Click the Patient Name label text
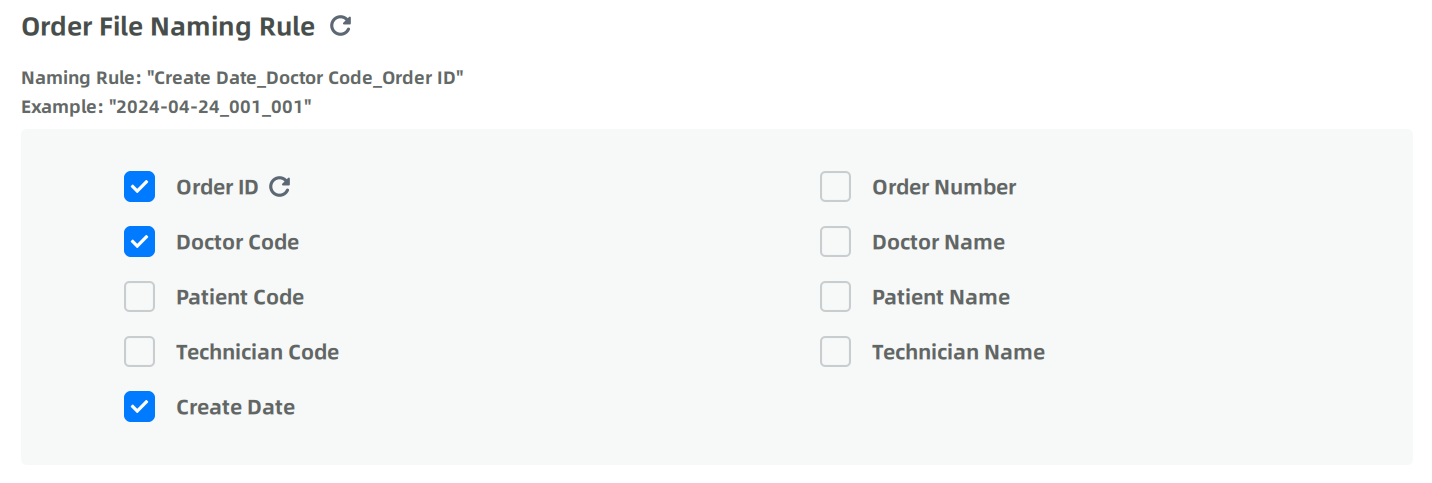 tap(941, 297)
